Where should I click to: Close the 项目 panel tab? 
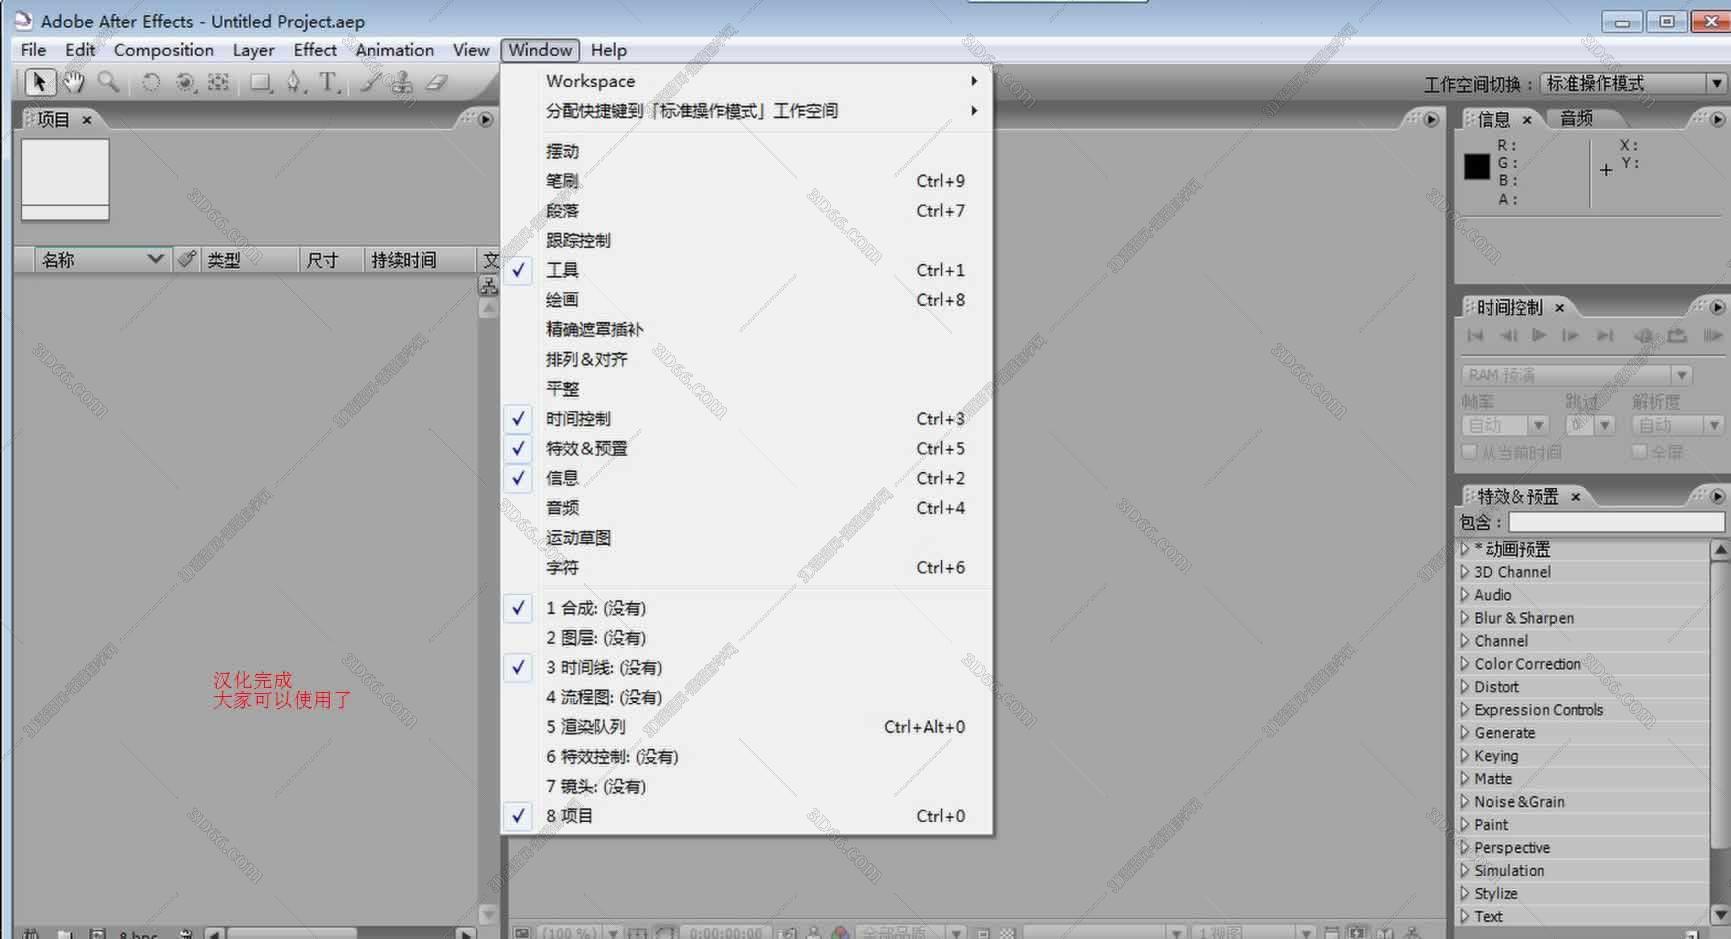click(x=87, y=120)
